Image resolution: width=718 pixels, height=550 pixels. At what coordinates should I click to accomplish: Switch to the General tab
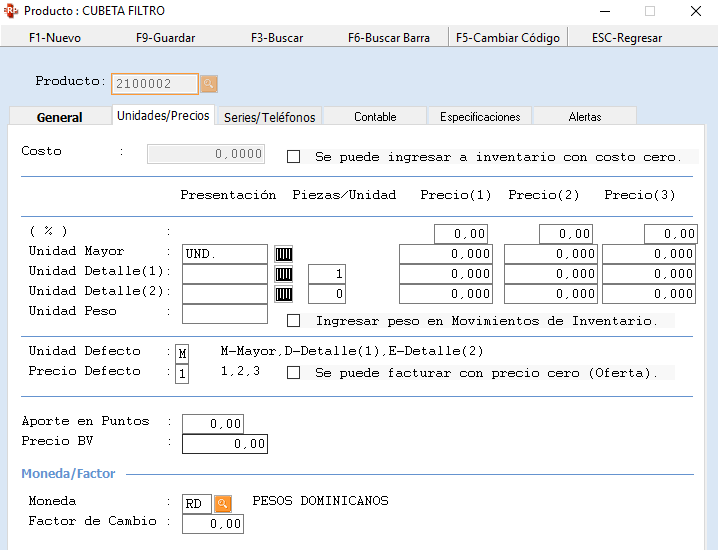point(60,117)
